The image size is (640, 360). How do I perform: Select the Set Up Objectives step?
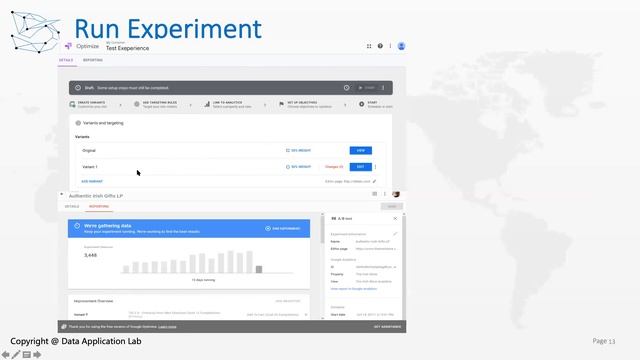(x=305, y=104)
